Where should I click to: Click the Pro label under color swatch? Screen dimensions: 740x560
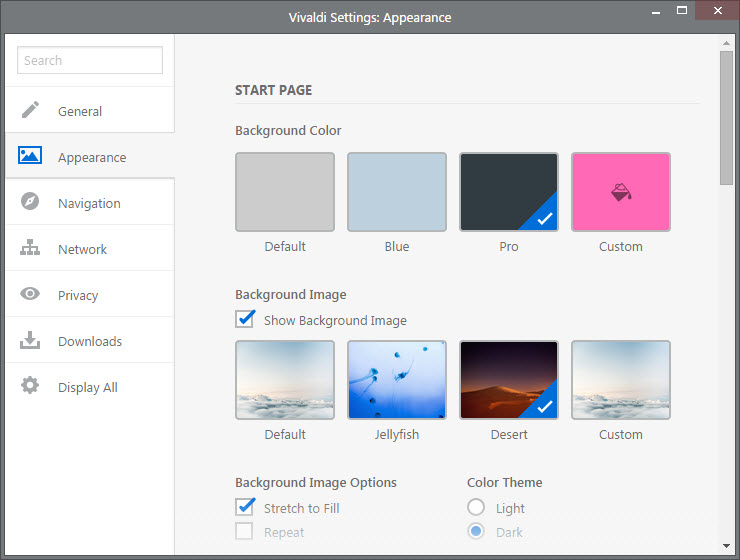(509, 246)
